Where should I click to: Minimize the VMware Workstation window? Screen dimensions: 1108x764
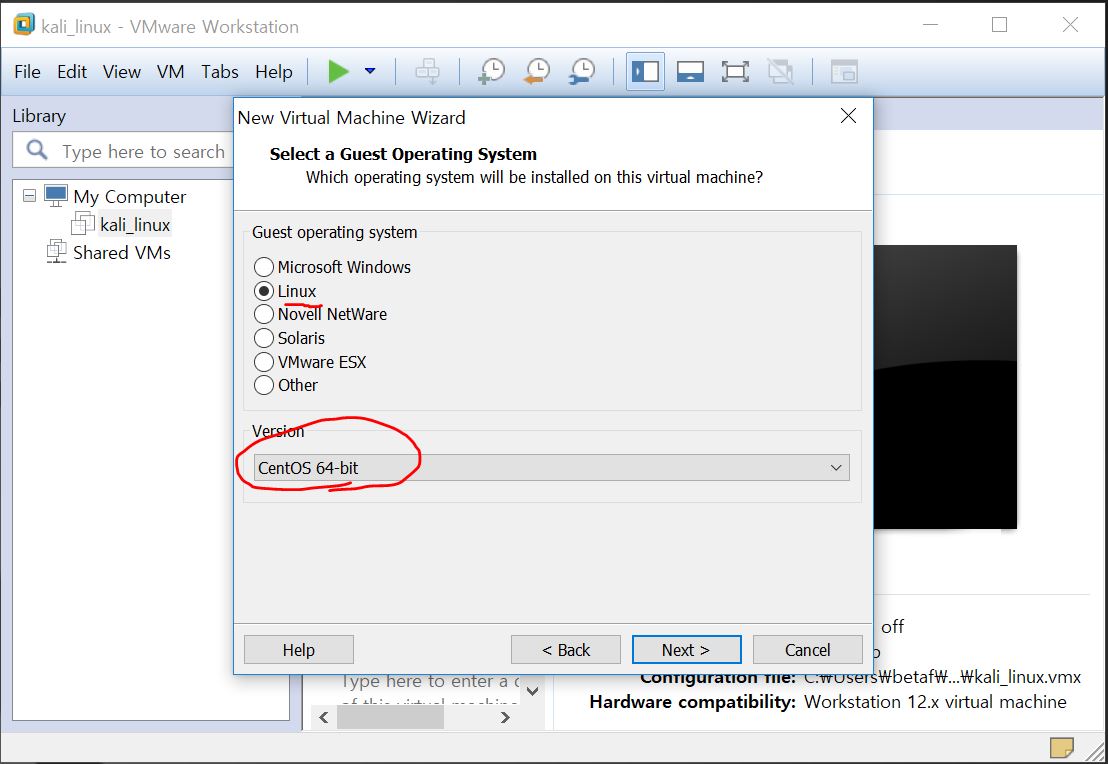point(931,25)
